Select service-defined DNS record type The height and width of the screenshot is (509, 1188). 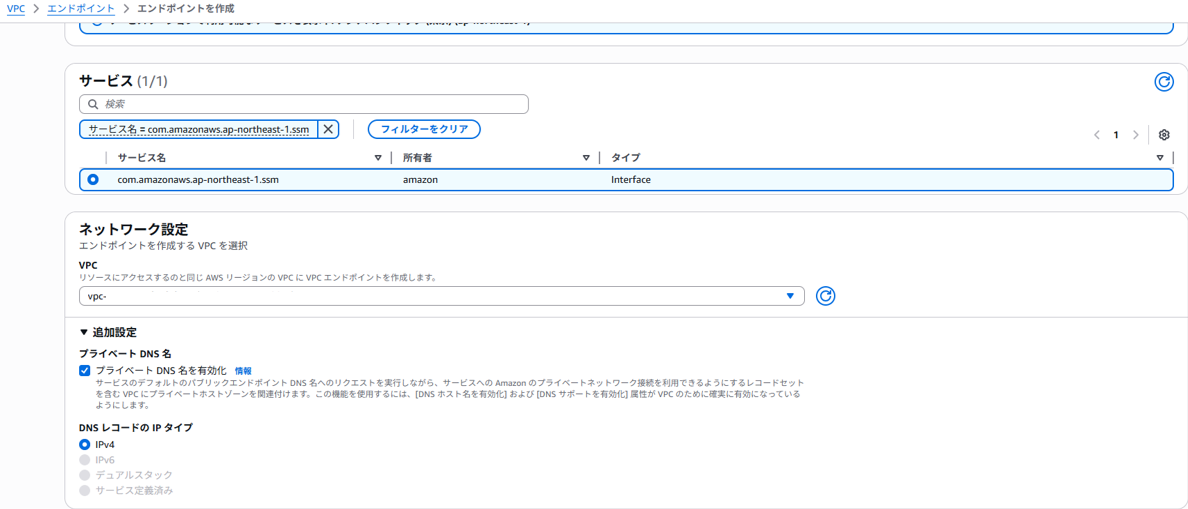pyautogui.click(x=84, y=490)
